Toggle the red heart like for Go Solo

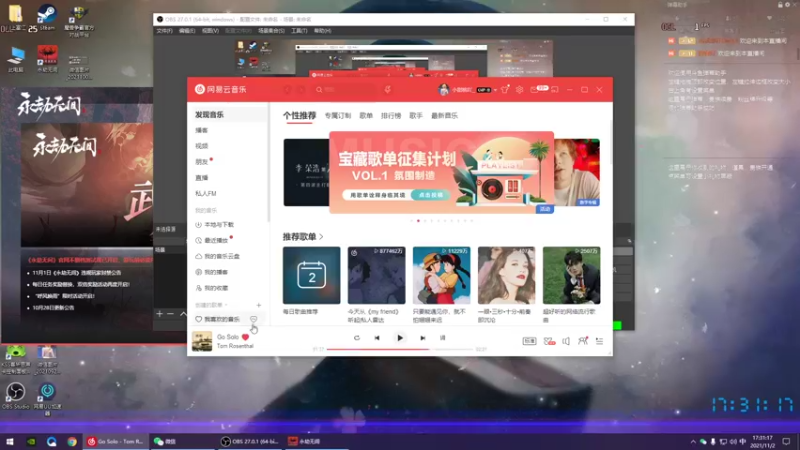[245, 337]
